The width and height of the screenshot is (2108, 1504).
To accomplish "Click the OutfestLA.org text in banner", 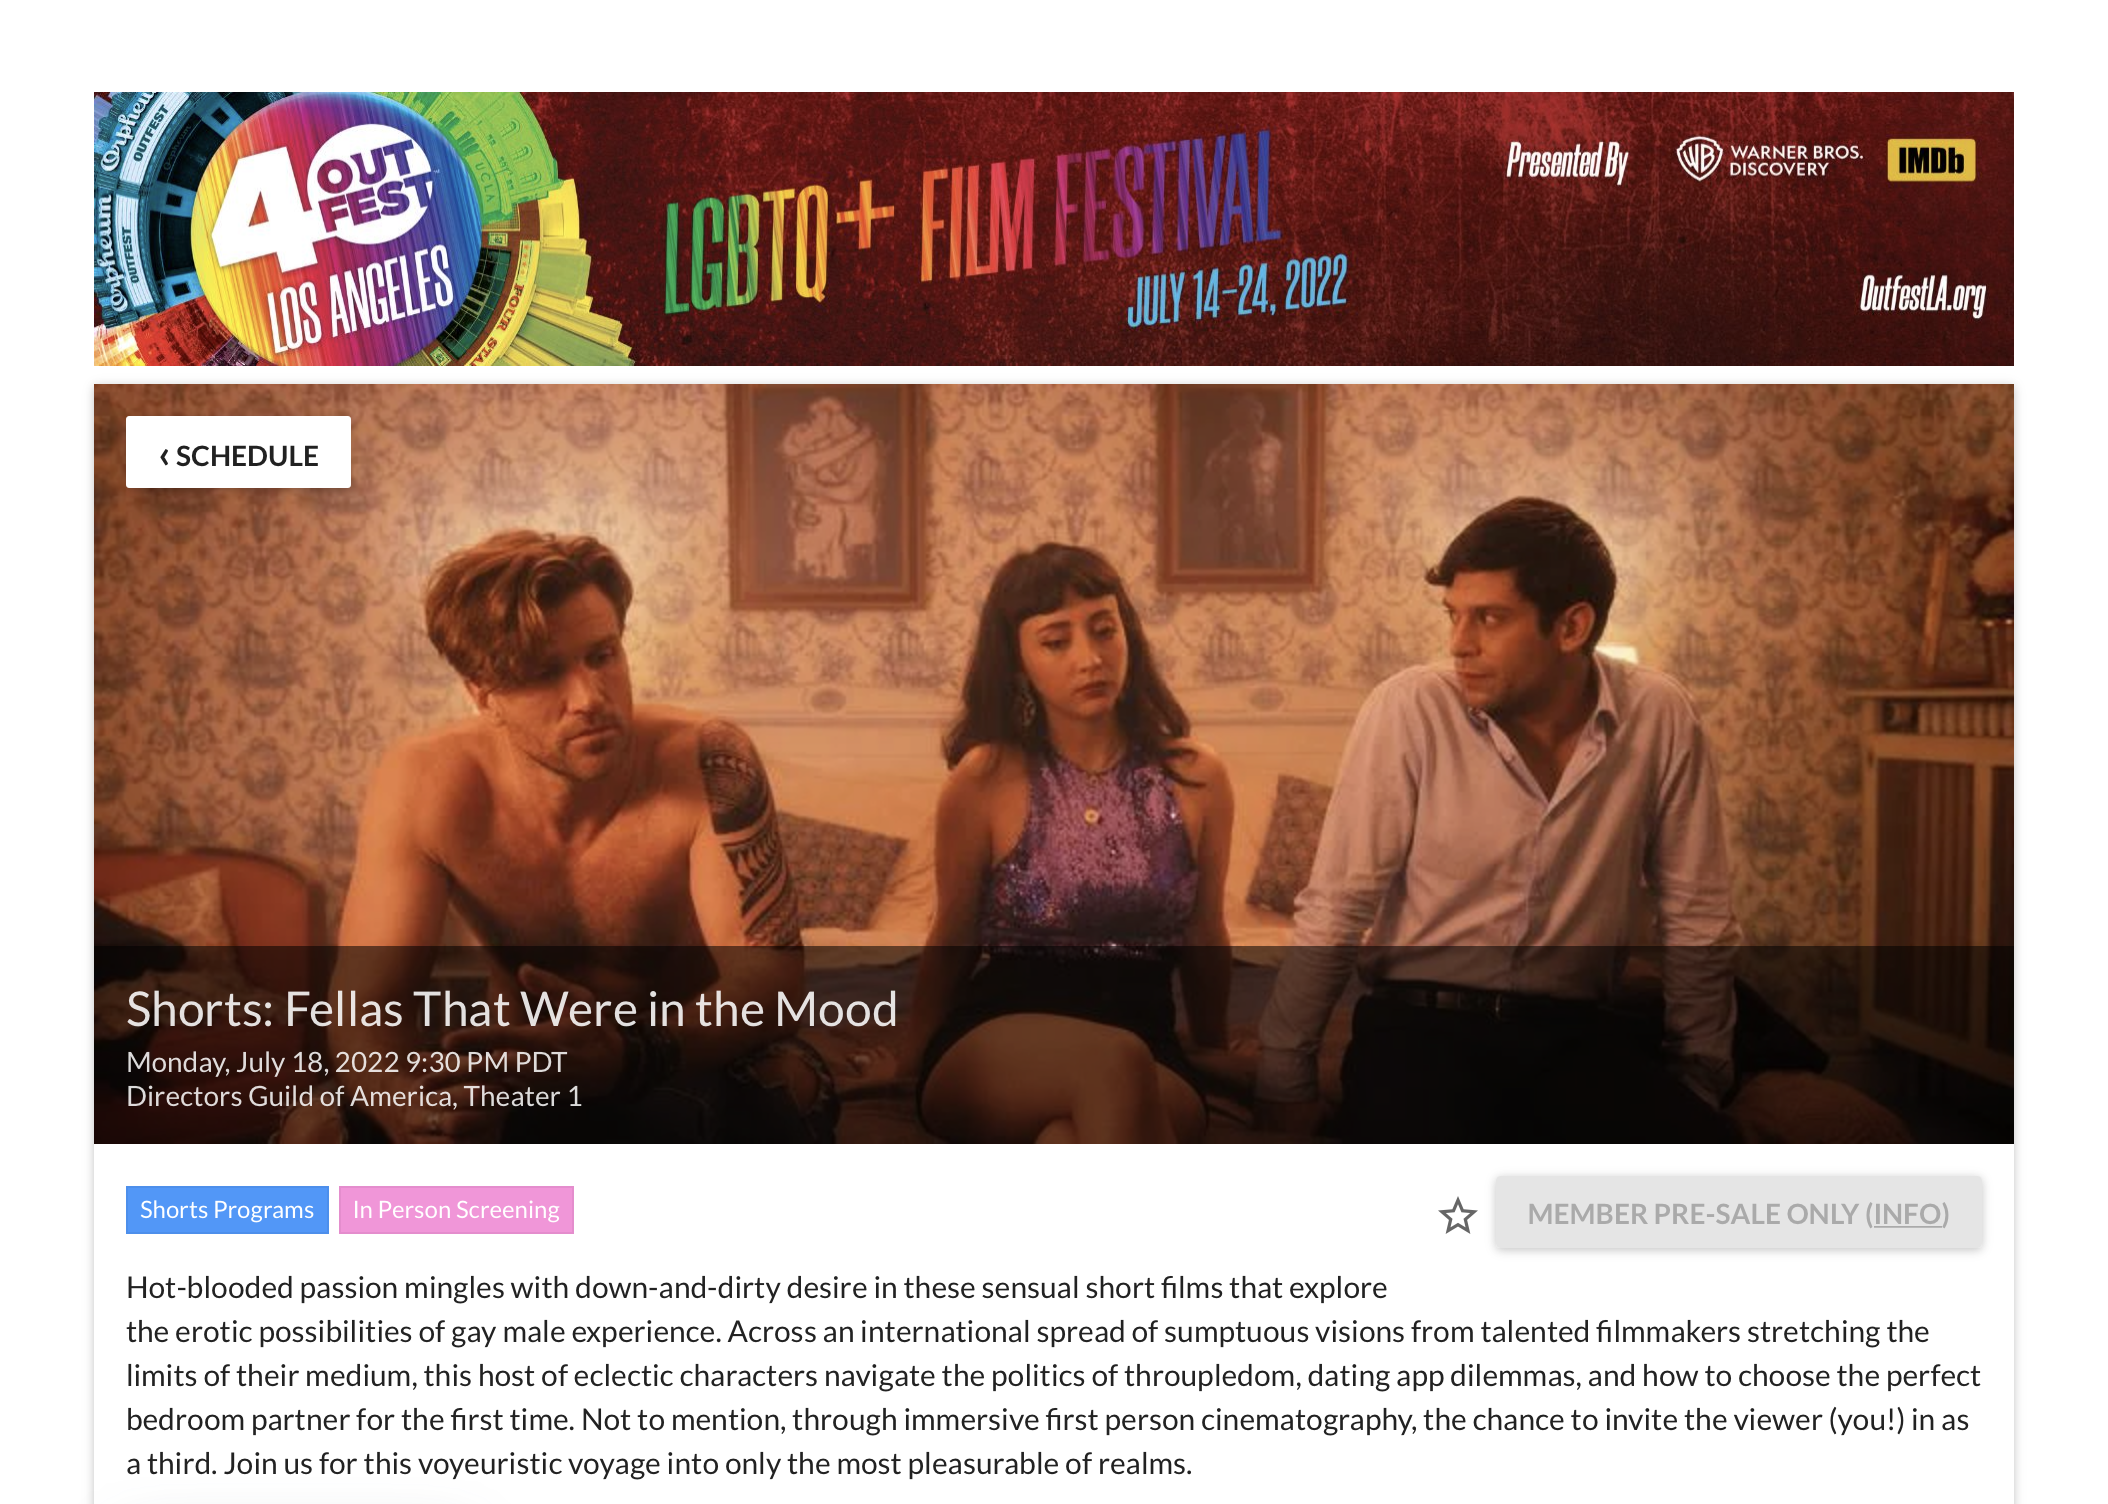I will (x=1922, y=295).
